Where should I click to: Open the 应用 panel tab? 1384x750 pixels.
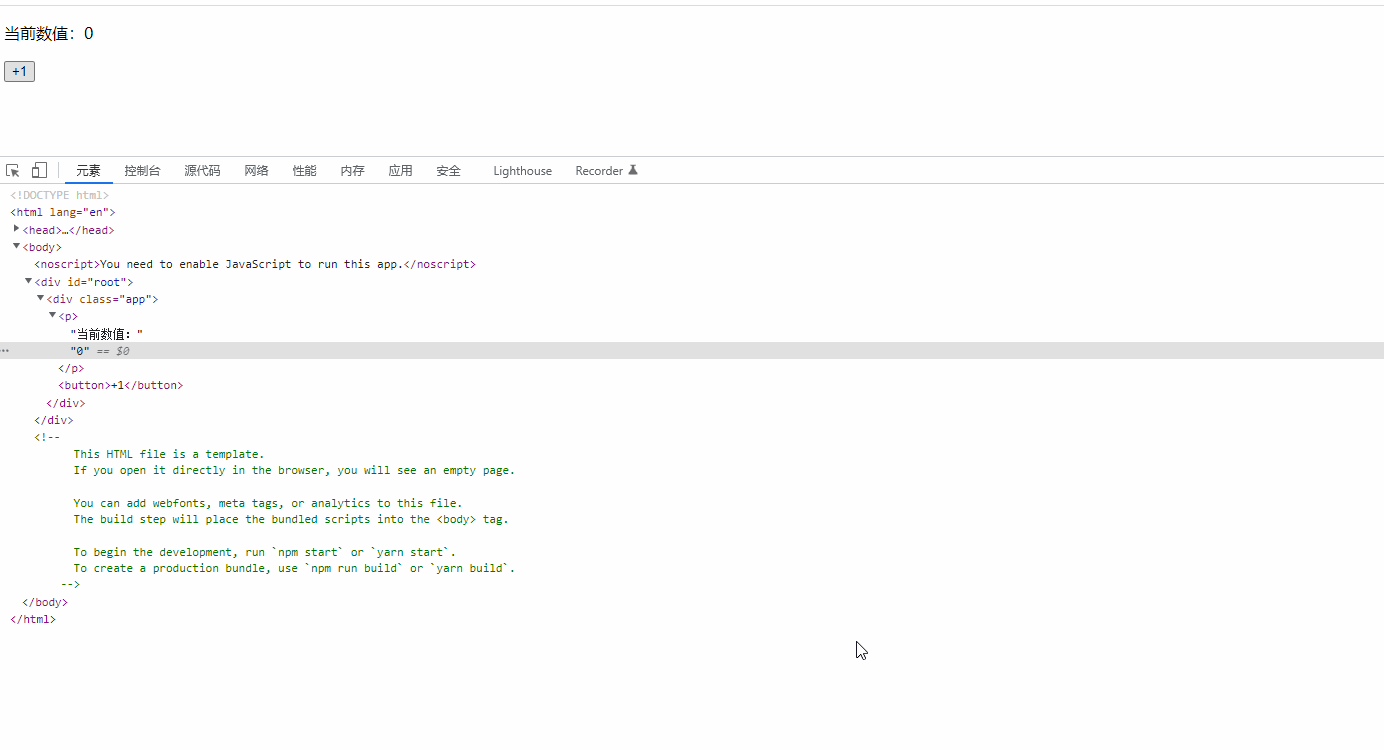pos(400,170)
